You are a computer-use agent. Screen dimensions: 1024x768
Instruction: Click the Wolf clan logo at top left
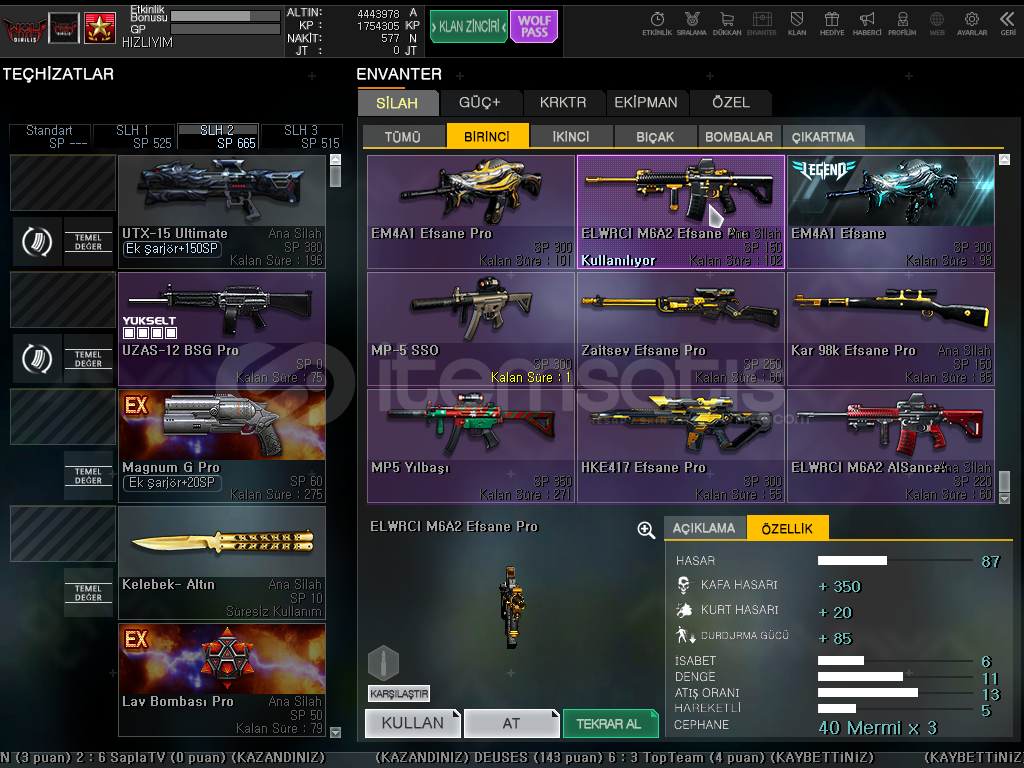tap(24, 29)
